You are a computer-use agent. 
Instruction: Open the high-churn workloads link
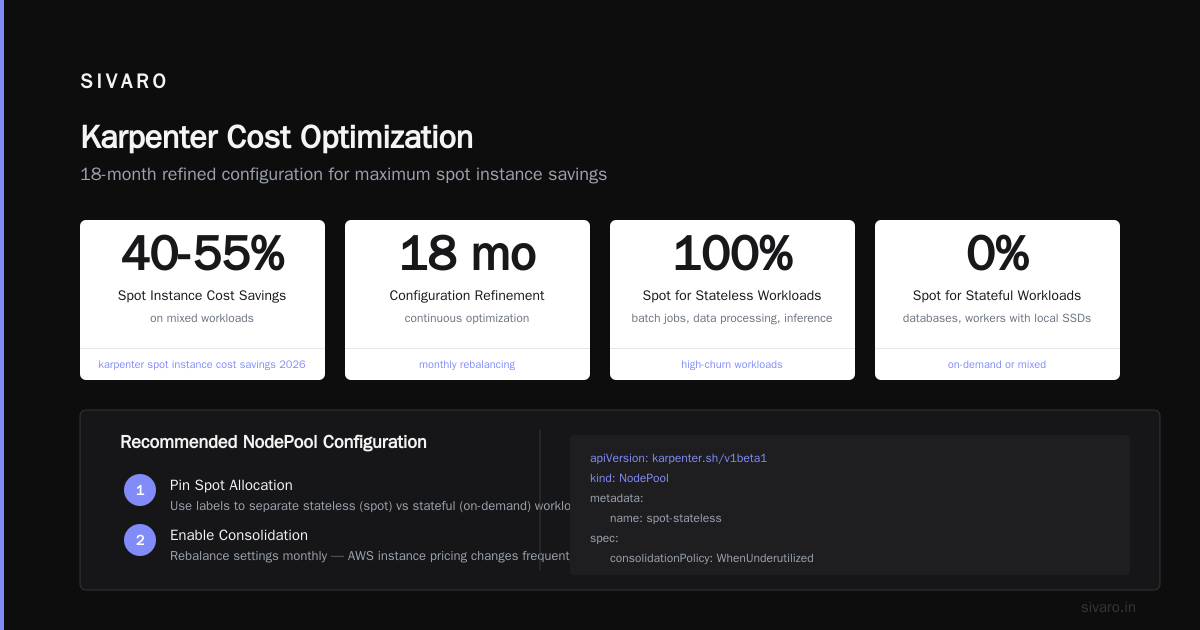coord(732,364)
